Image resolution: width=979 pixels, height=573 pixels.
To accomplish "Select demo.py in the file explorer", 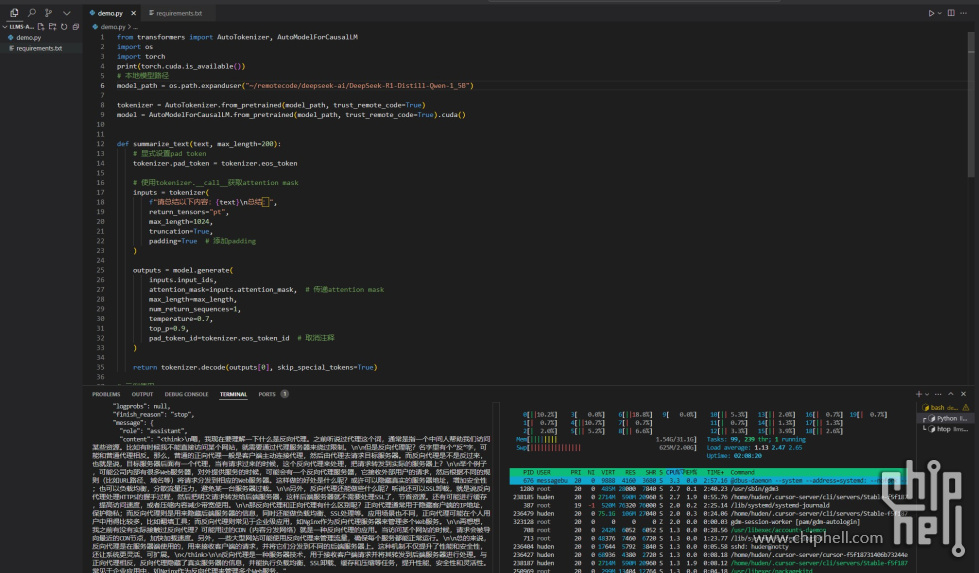I will click(41, 37).
